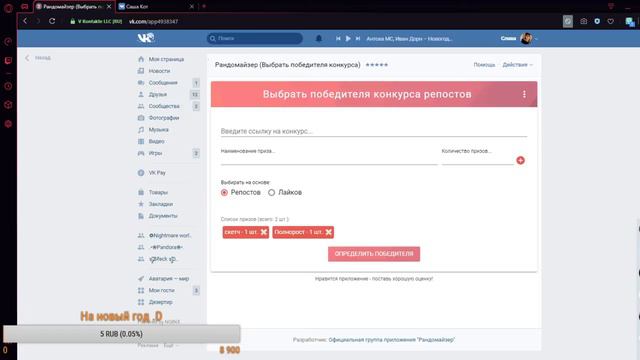Open the Opera menu logo icon

[x=8, y=7]
